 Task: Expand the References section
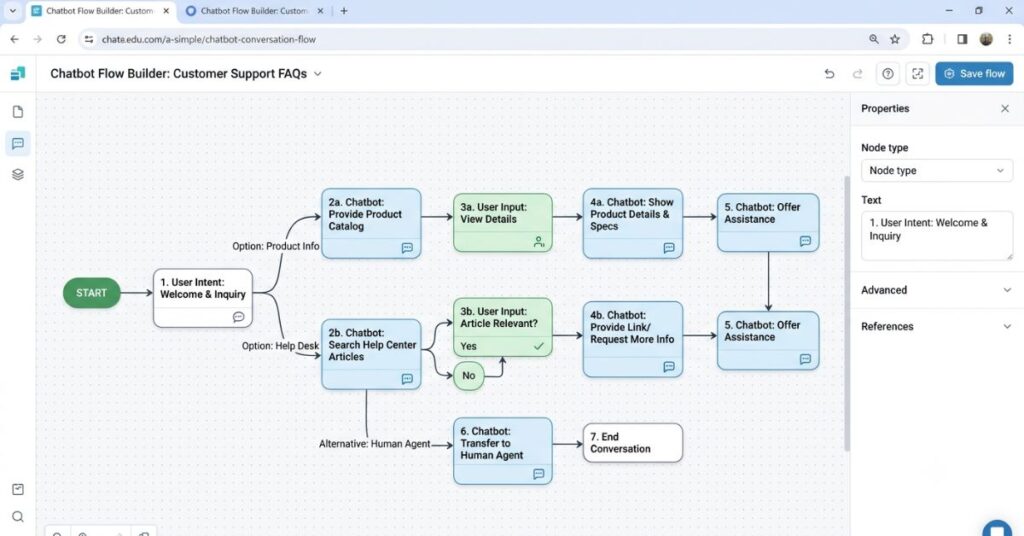click(936, 326)
